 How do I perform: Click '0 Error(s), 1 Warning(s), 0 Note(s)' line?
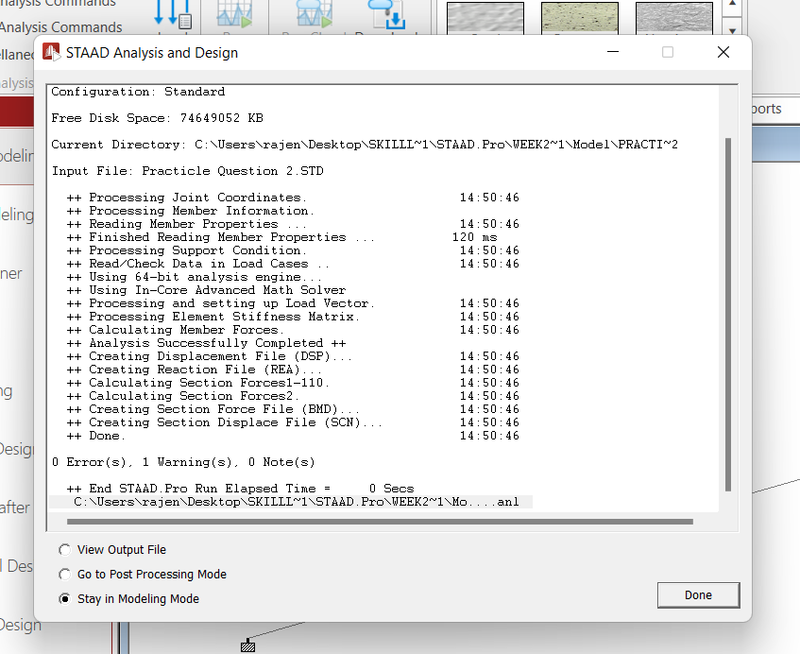[x=183, y=462]
